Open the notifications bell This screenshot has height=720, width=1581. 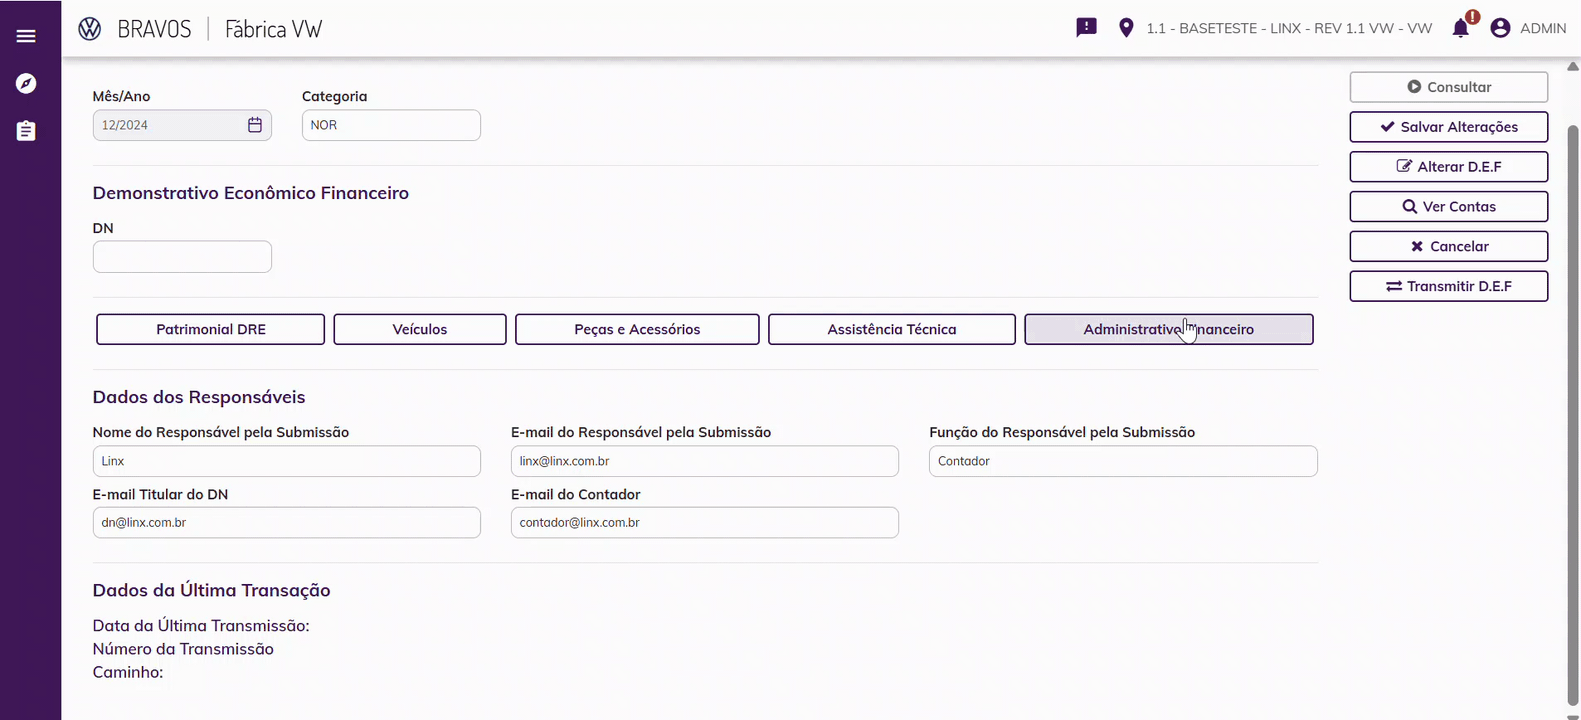(1461, 28)
